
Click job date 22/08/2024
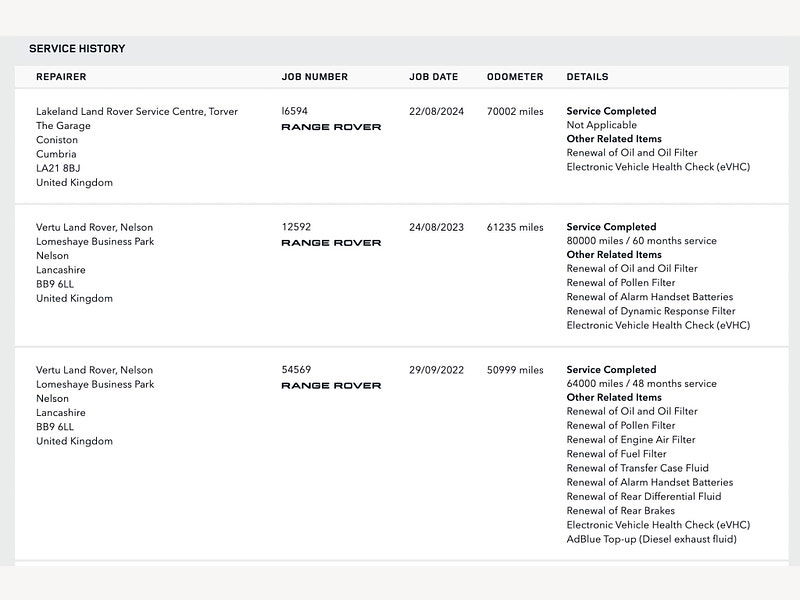(x=436, y=111)
